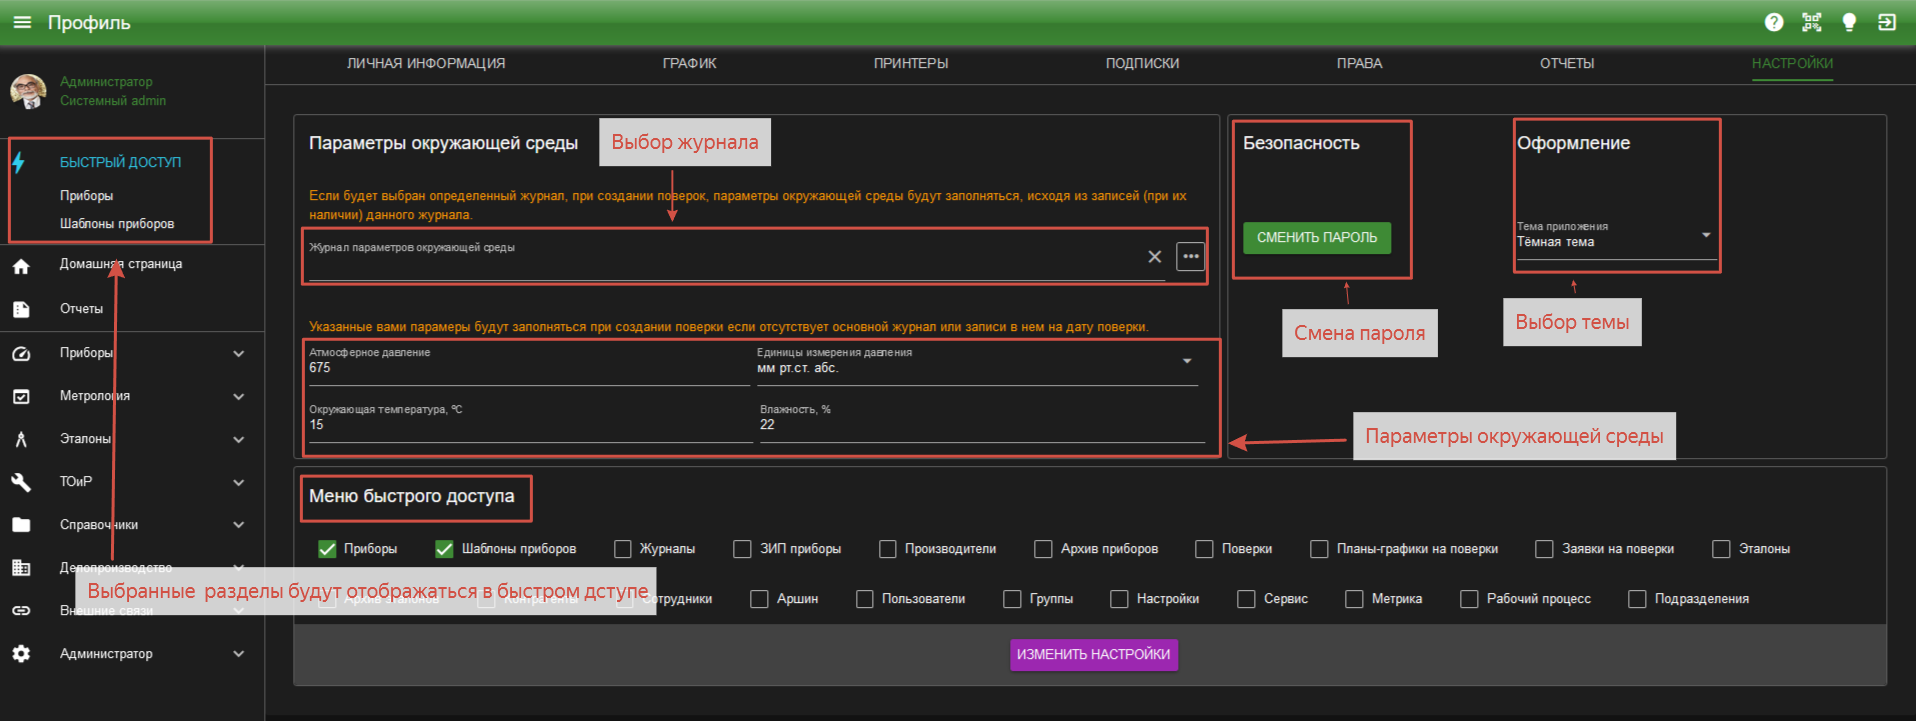Expand the Приборы sidebar section chevron
The width and height of the screenshot is (1916, 721).
(x=239, y=354)
